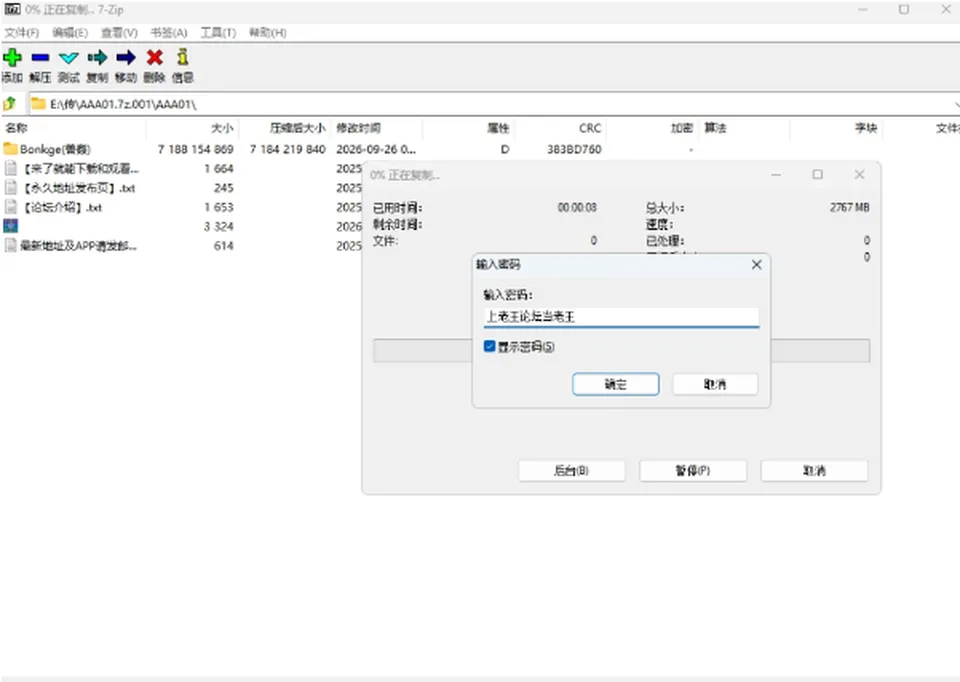Open the 帮助(H) help menu

point(268,32)
